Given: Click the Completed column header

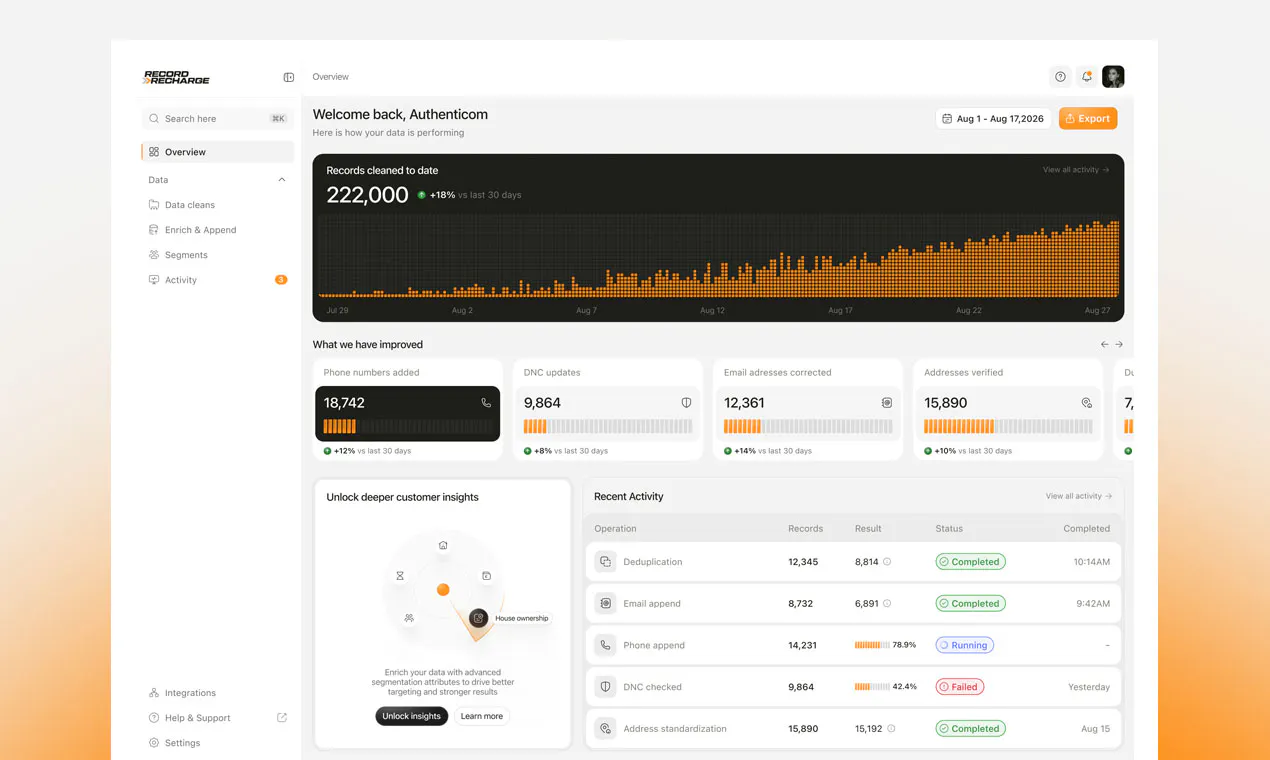Looking at the screenshot, I should pyautogui.click(x=1086, y=528).
